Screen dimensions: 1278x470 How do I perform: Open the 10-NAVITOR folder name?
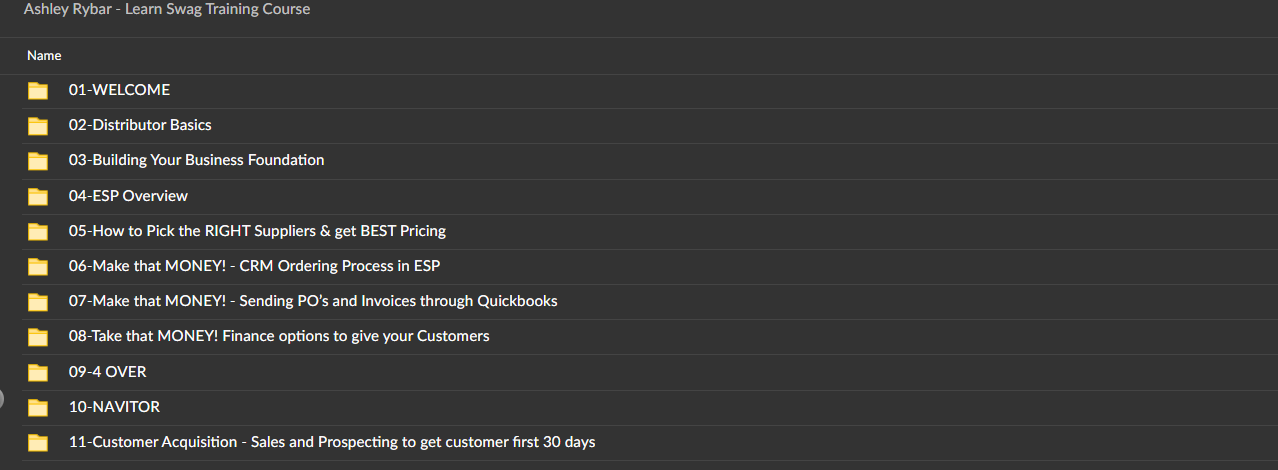click(114, 407)
